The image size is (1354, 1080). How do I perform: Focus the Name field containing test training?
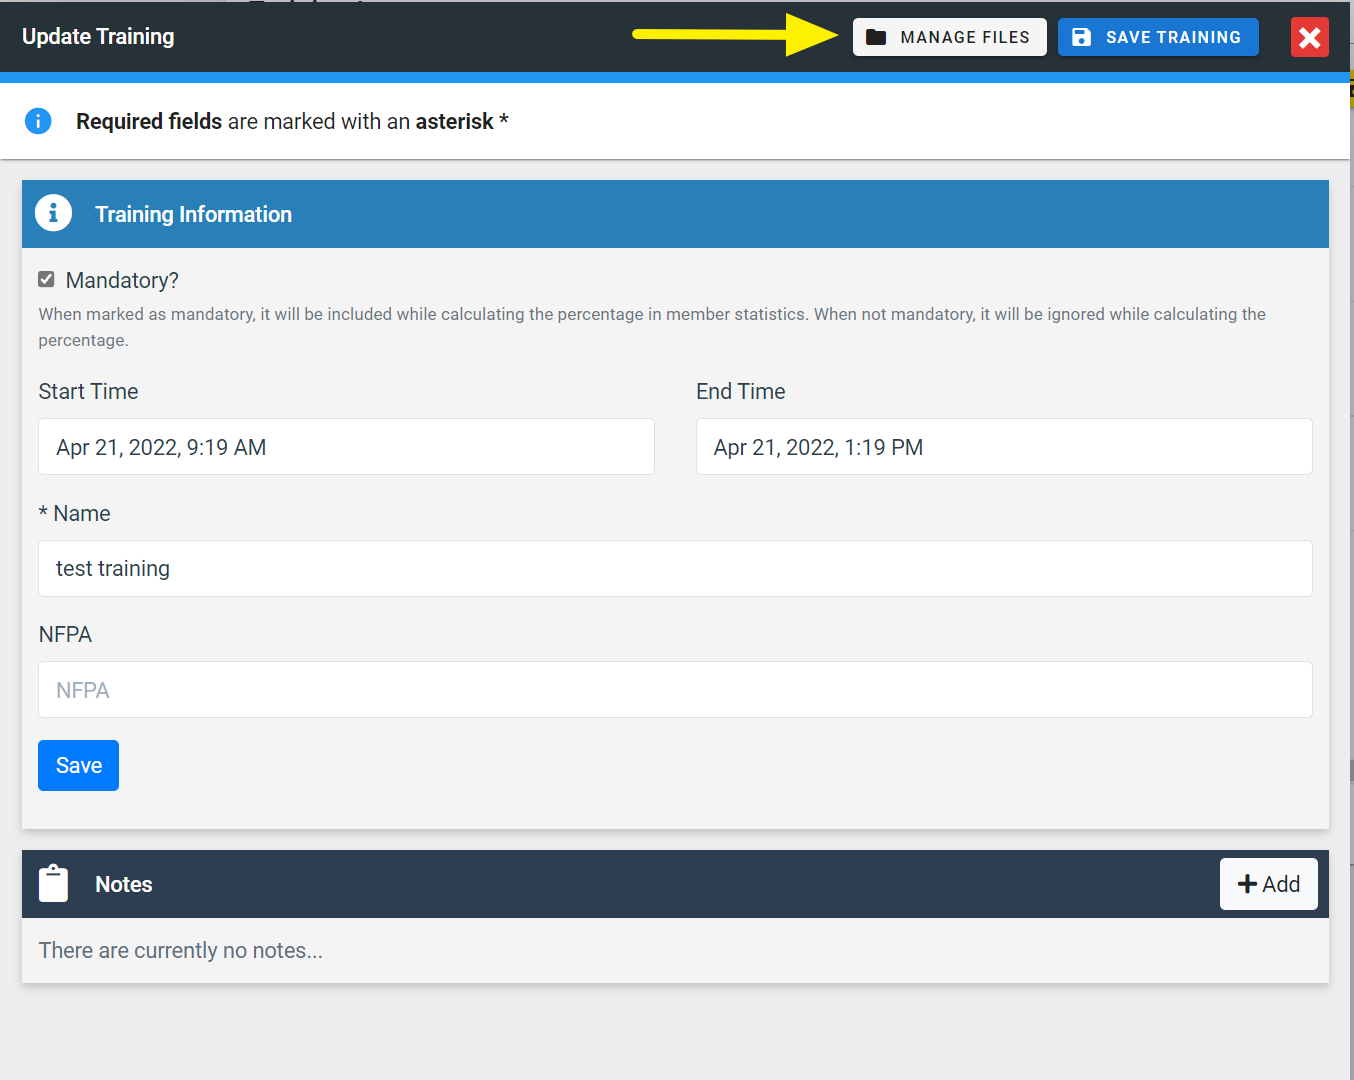(675, 568)
